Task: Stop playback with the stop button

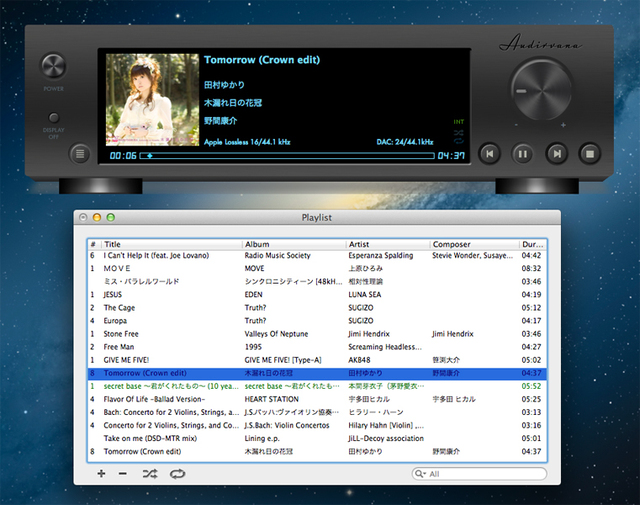Action: [589, 154]
